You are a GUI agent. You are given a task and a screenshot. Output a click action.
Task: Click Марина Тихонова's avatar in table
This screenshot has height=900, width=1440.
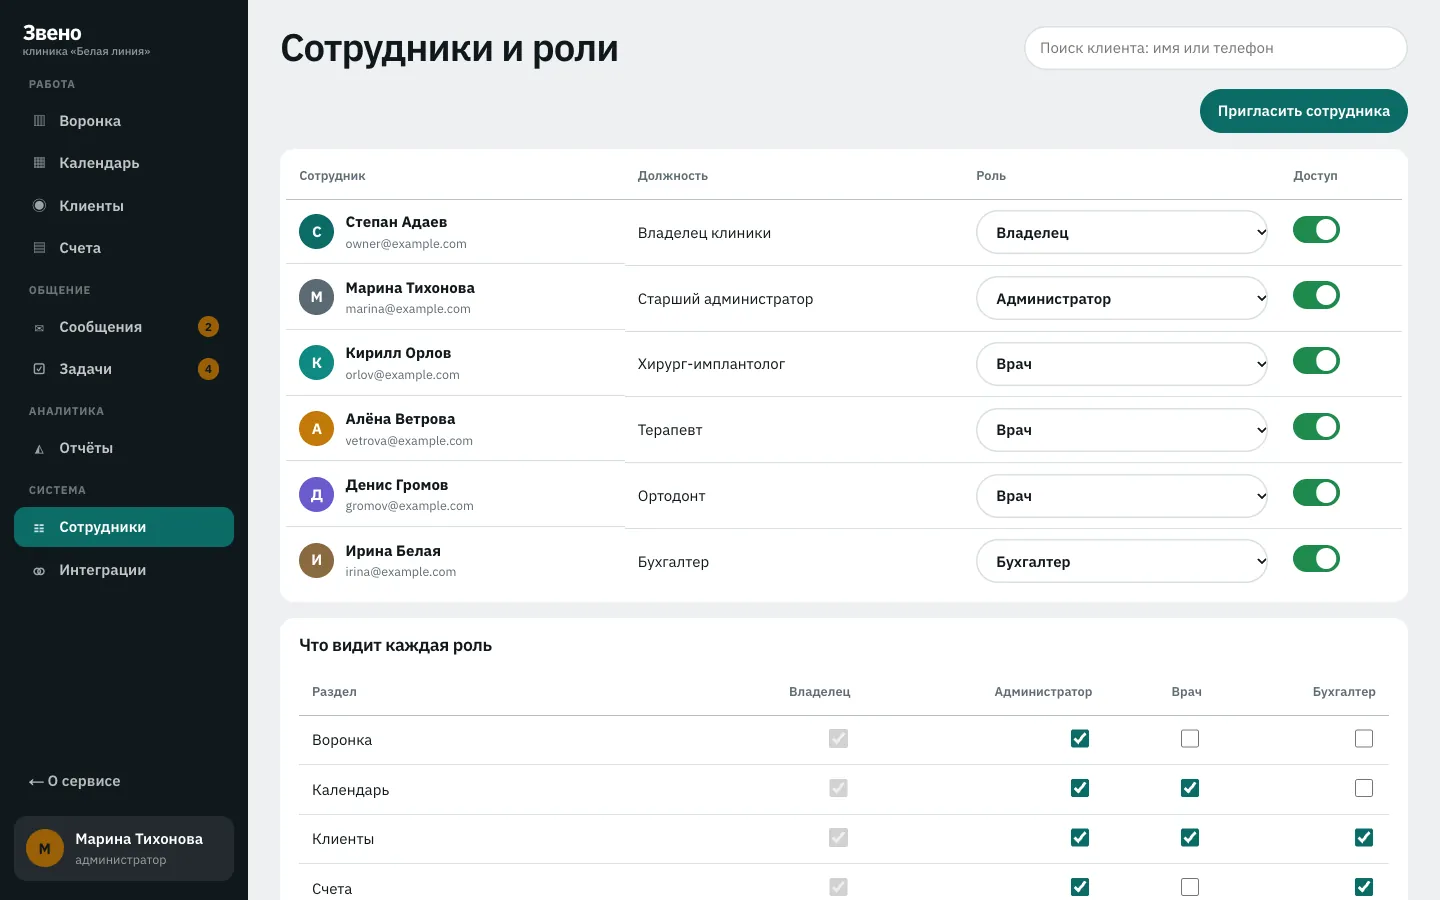pos(316,297)
